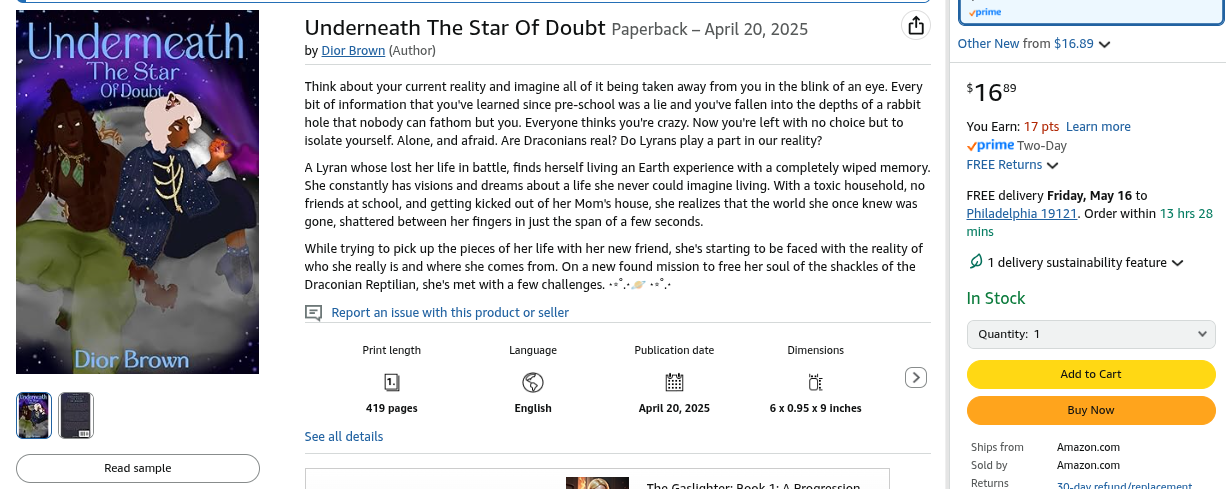Open the Quantity dropdown selector

(x=1091, y=334)
